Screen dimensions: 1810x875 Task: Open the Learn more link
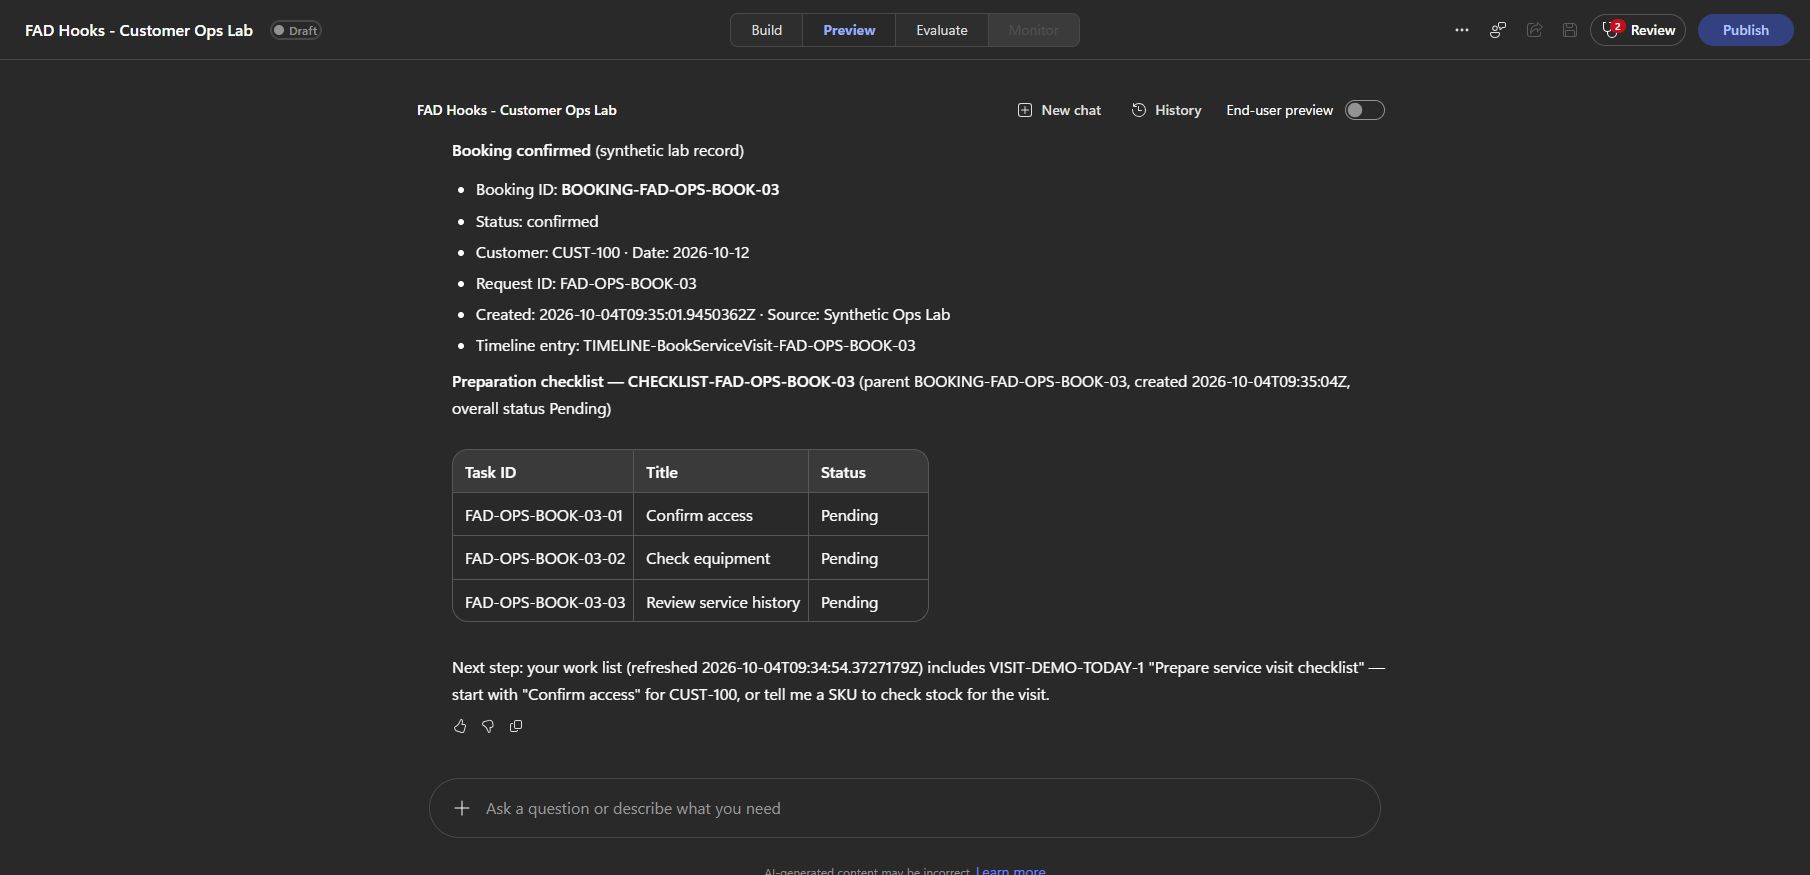[x=1010, y=871]
